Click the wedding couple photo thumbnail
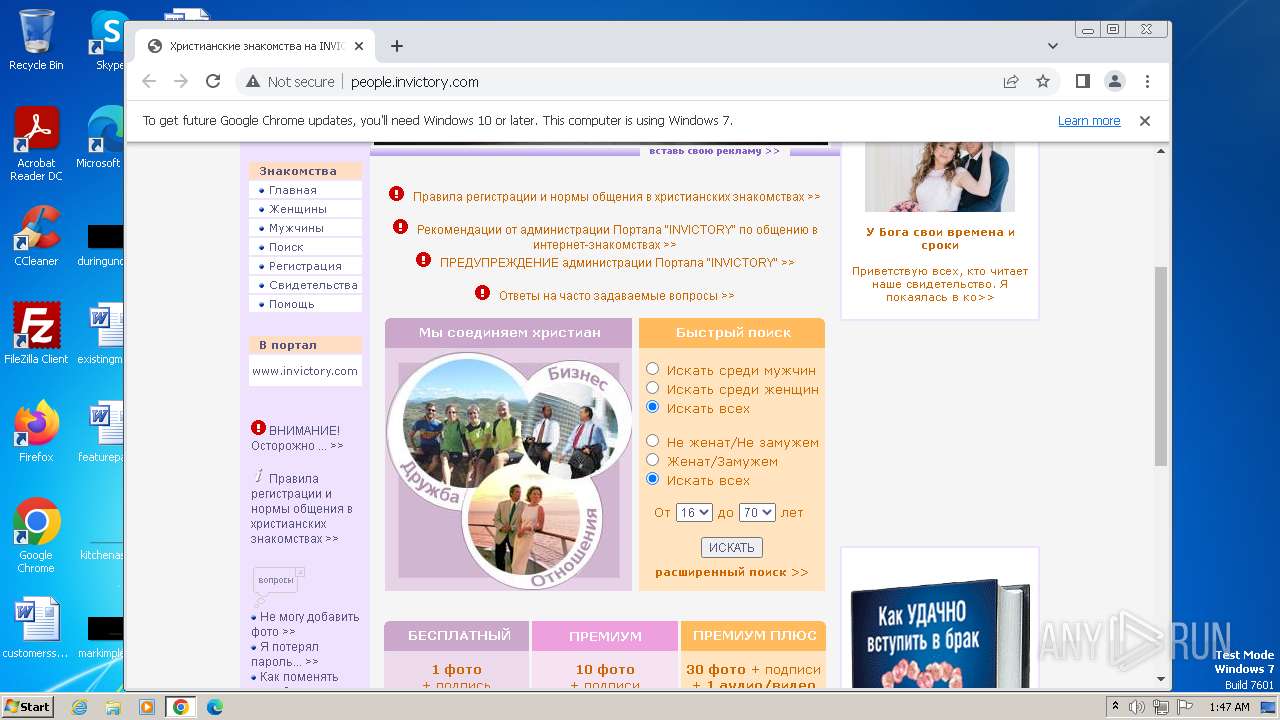This screenshot has width=1280, height=720. tap(940, 178)
